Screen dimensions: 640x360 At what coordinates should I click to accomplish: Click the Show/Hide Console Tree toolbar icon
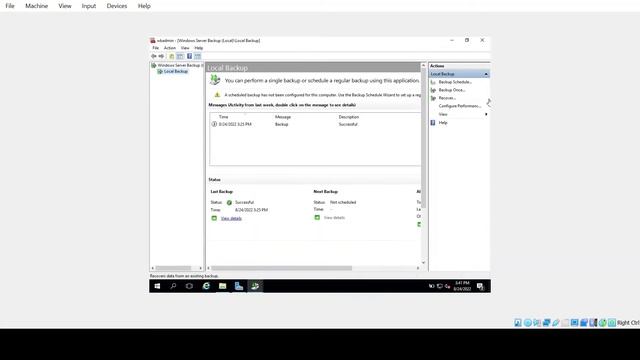pyautogui.click(x=180, y=56)
